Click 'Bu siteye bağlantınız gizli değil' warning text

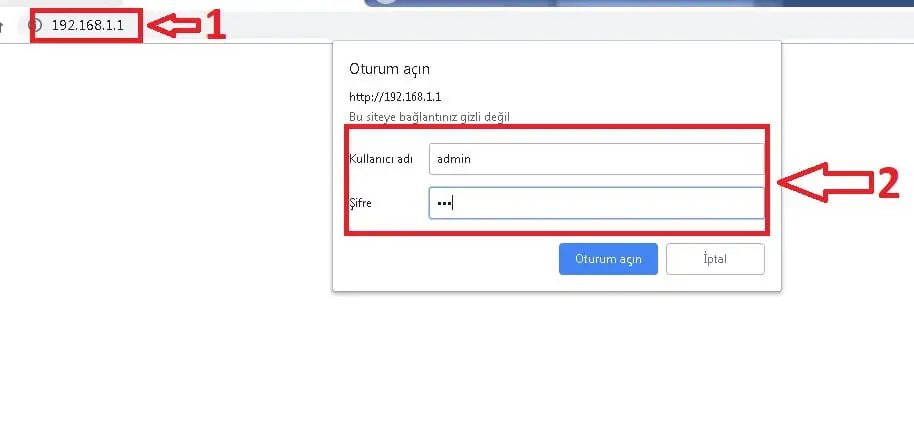(x=430, y=117)
